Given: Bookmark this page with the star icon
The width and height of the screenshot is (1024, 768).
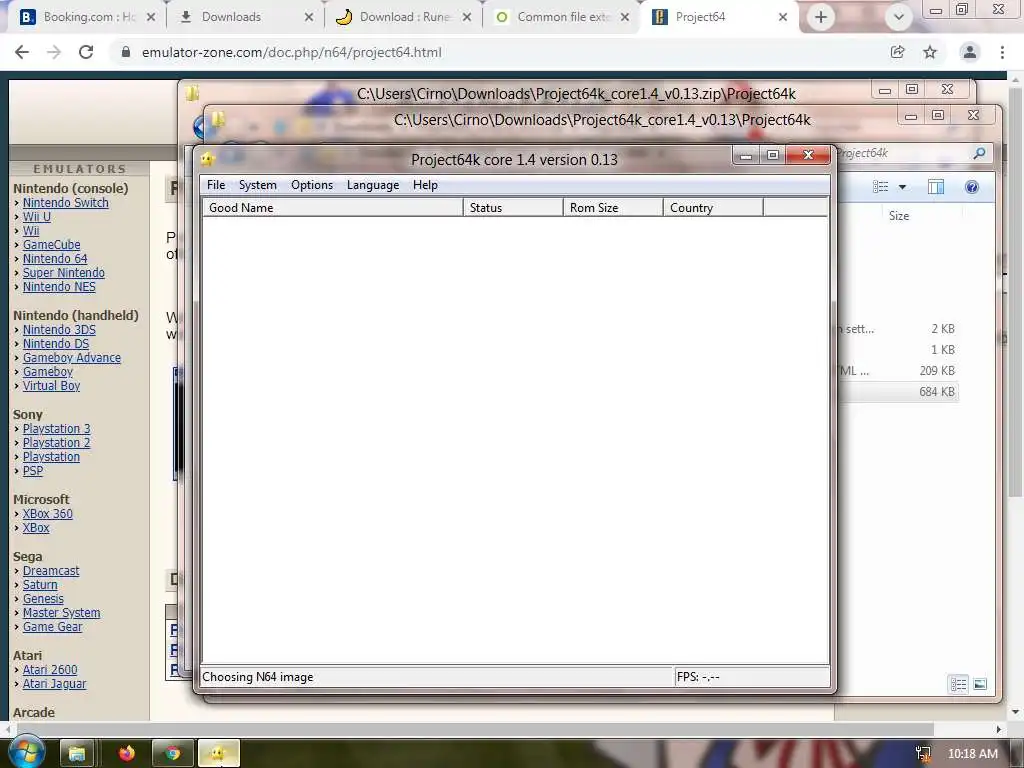Looking at the screenshot, I should (x=930, y=52).
